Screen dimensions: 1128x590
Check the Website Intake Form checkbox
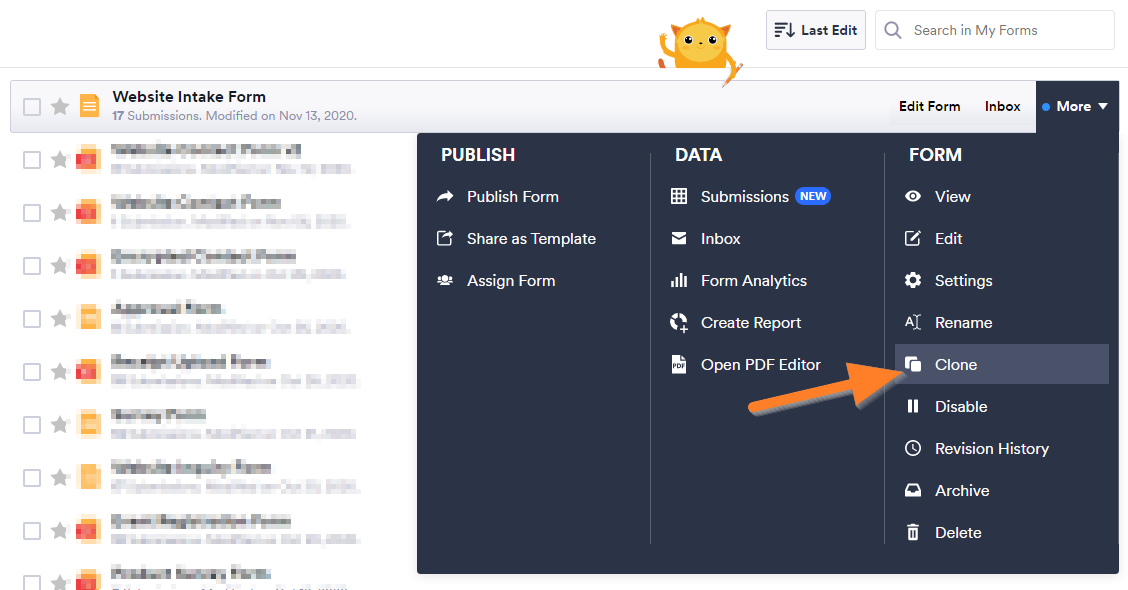[x=32, y=106]
